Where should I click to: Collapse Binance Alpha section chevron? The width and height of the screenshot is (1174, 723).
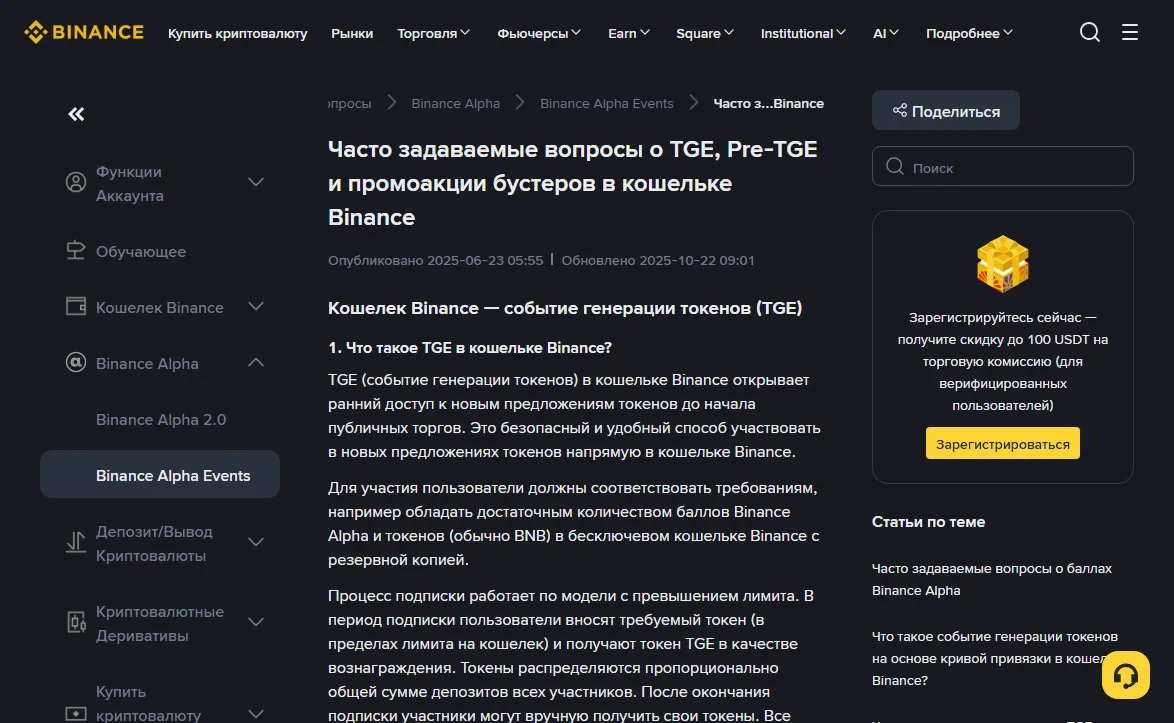tap(256, 362)
